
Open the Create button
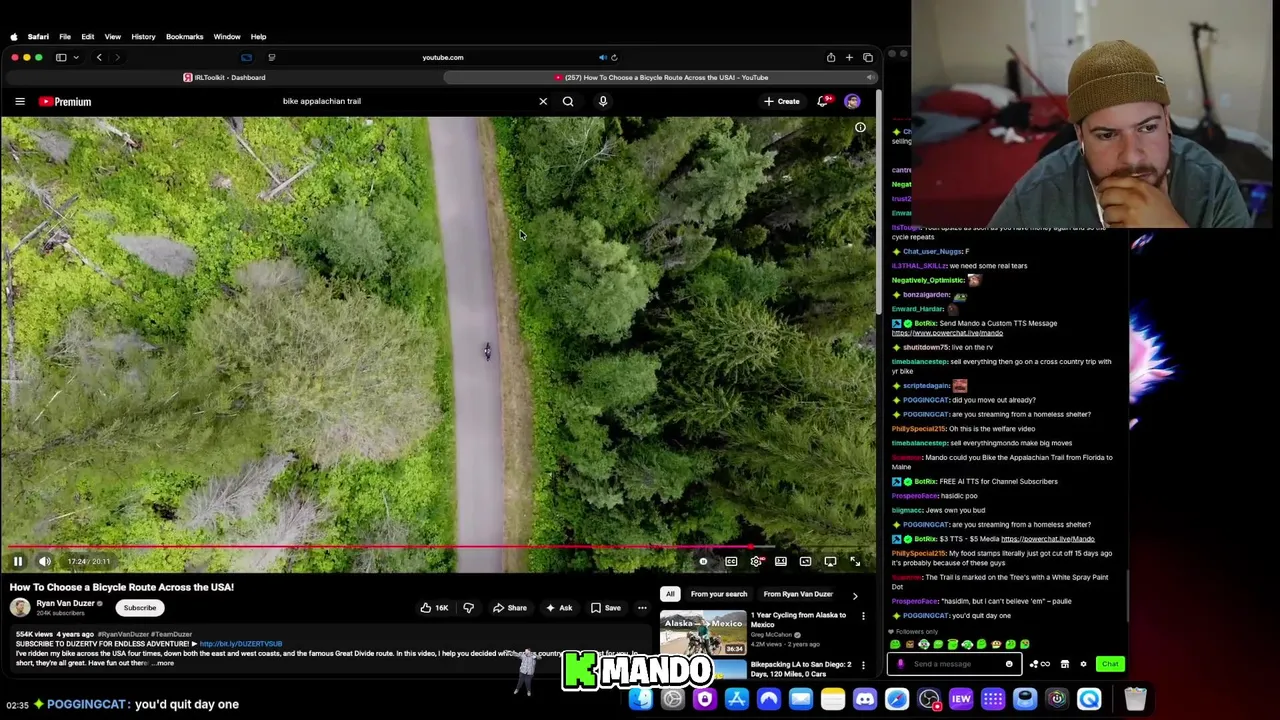point(782,101)
